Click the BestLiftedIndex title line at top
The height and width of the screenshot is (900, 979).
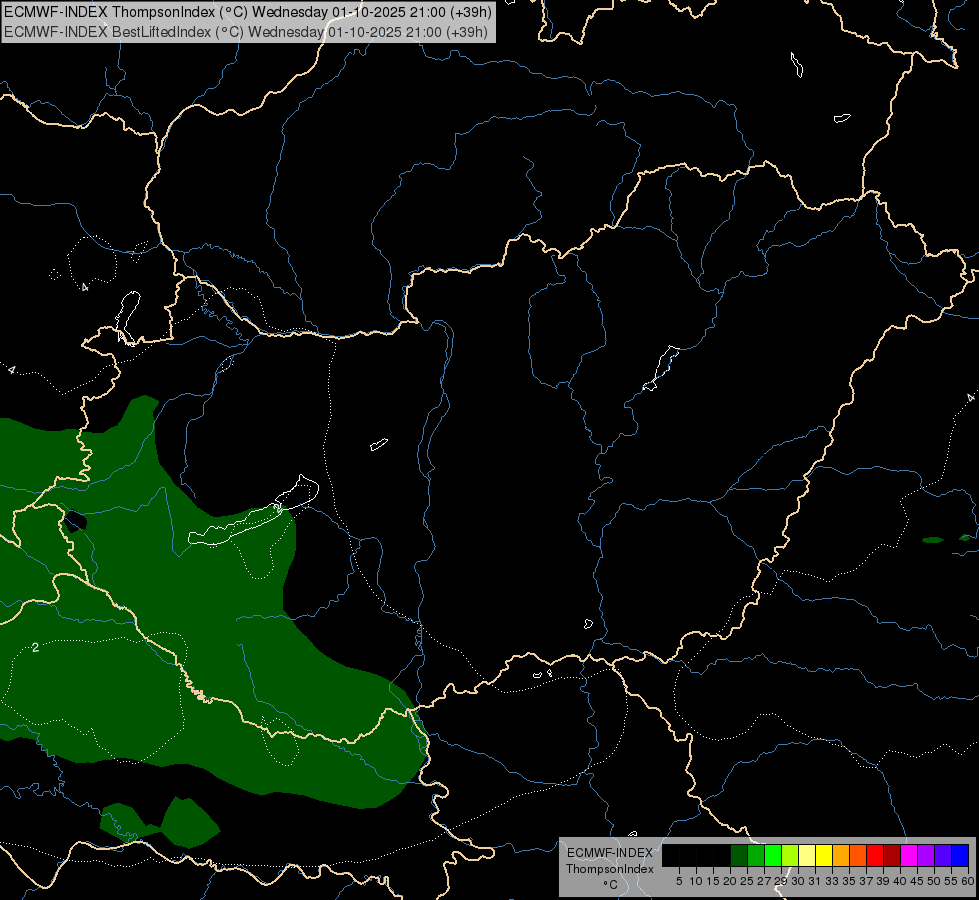pos(245,31)
